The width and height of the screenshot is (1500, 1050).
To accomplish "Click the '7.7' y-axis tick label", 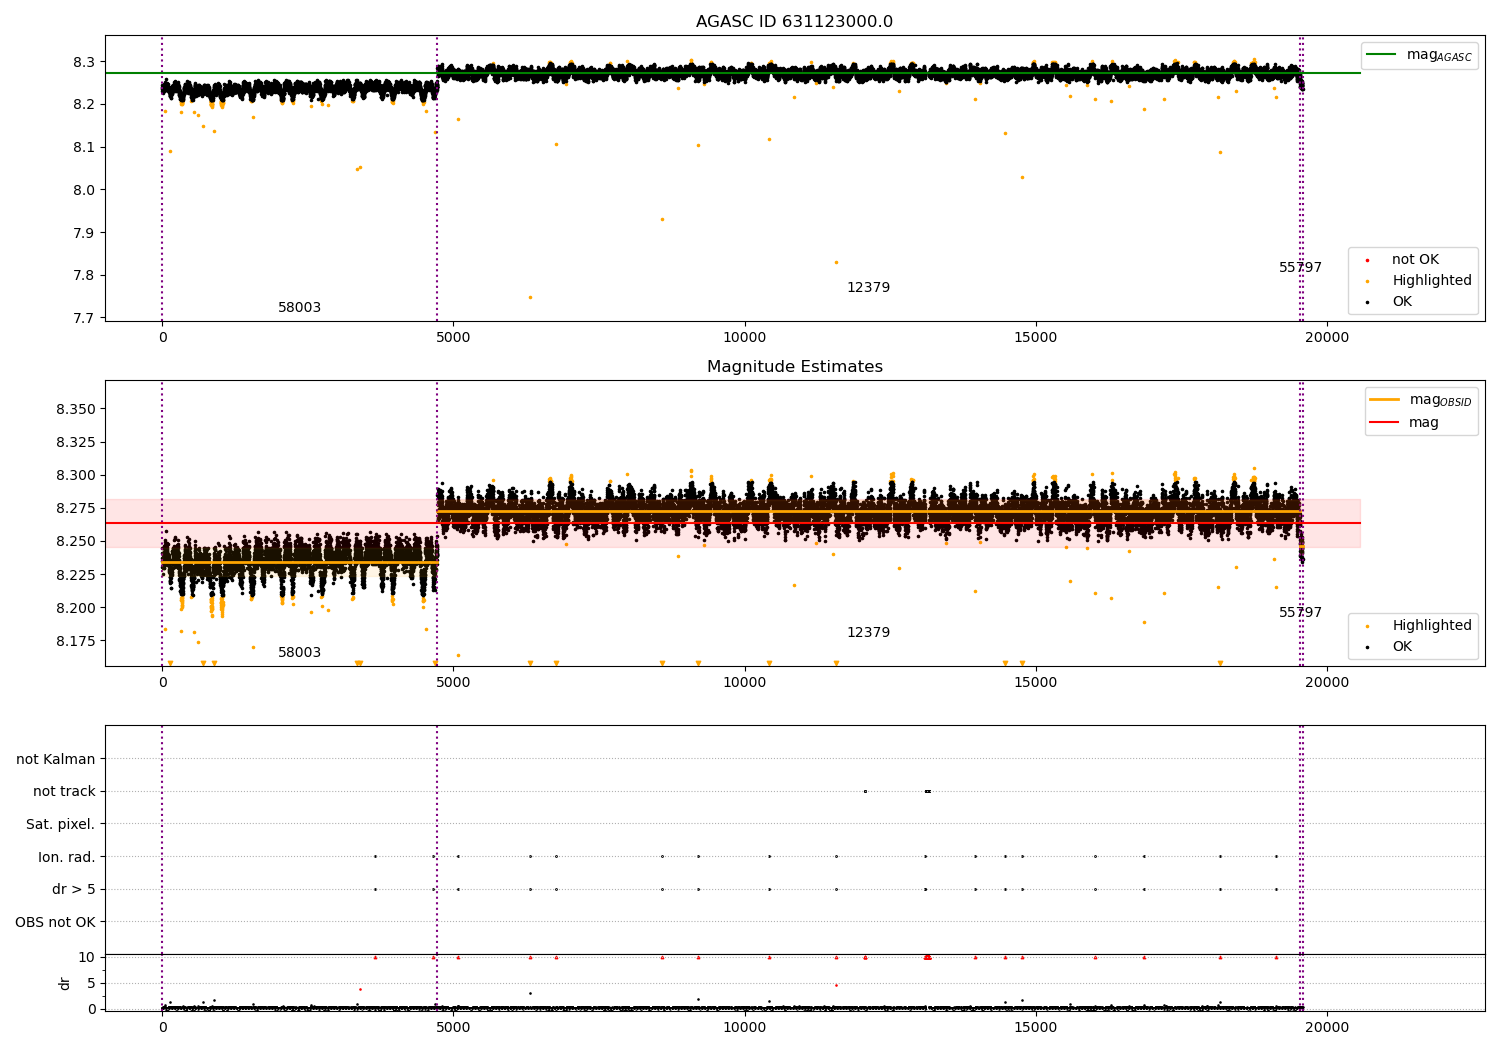I will pyautogui.click(x=84, y=319).
